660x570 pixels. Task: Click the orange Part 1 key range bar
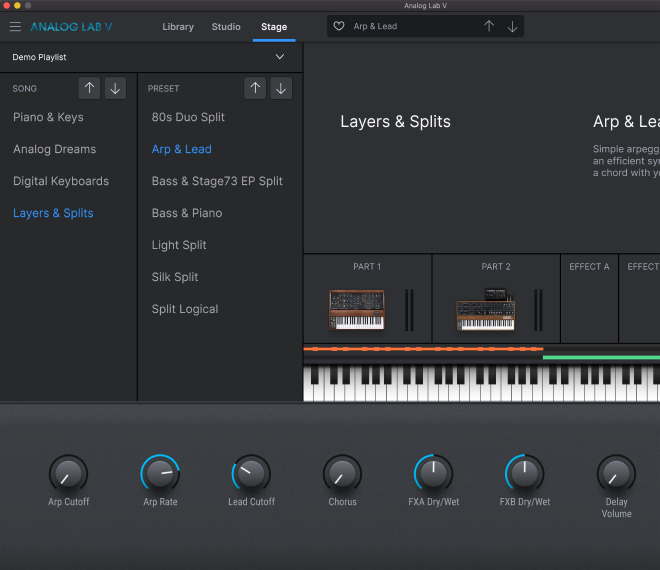click(x=423, y=349)
